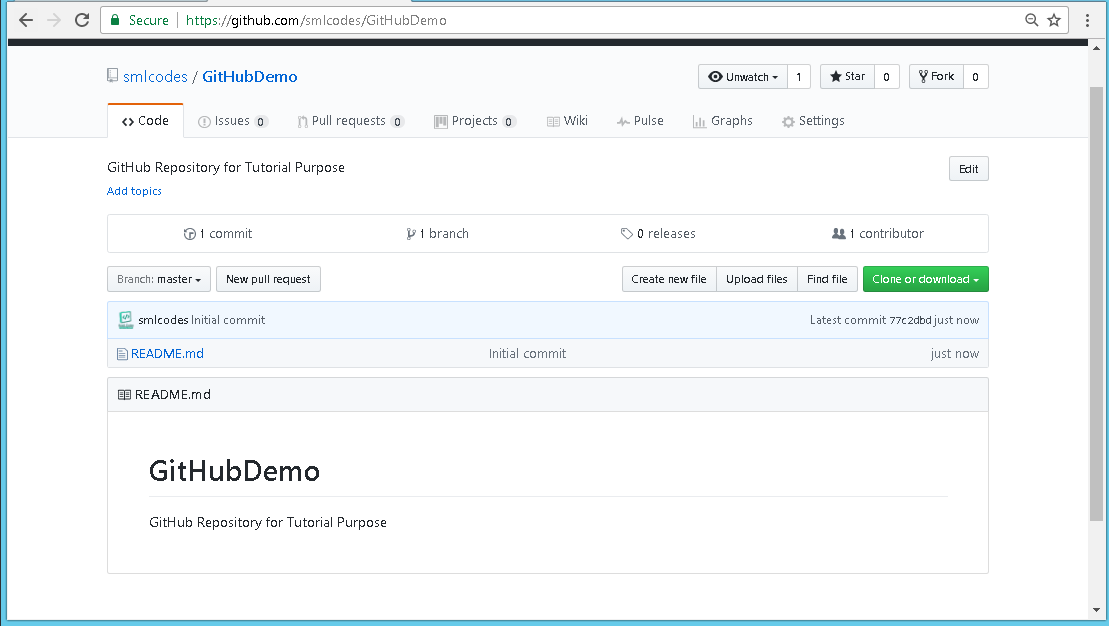1109x626 pixels.
Task: Expand the Clone or download menu
Action: pyautogui.click(x=925, y=280)
